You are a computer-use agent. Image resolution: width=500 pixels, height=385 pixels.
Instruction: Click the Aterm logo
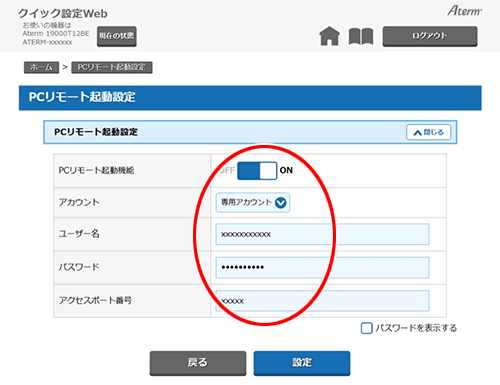tap(464, 11)
